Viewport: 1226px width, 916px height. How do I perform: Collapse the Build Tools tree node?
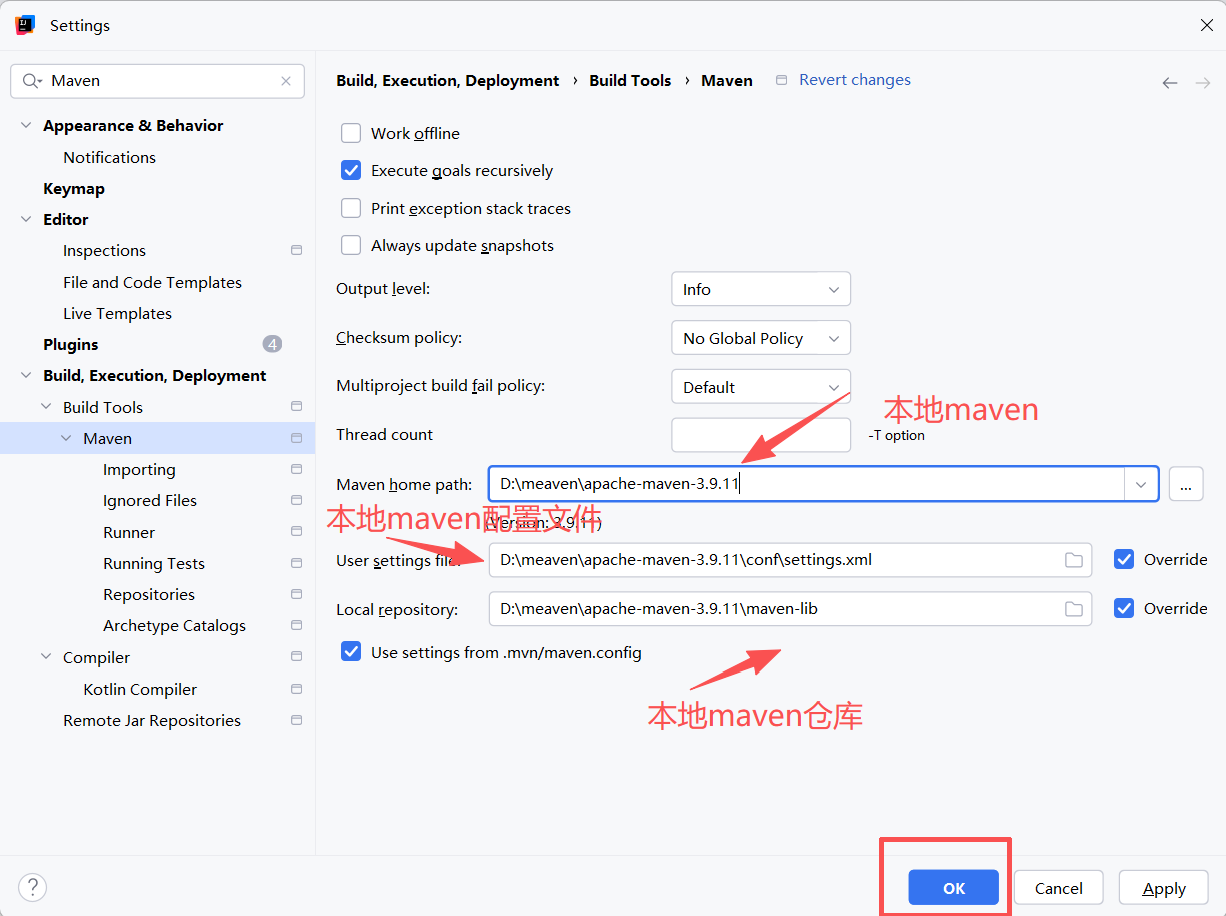[46, 407]
